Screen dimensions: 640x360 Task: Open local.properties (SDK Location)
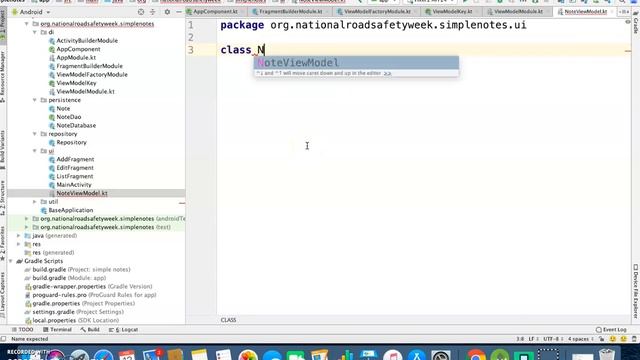pos(72,320)
